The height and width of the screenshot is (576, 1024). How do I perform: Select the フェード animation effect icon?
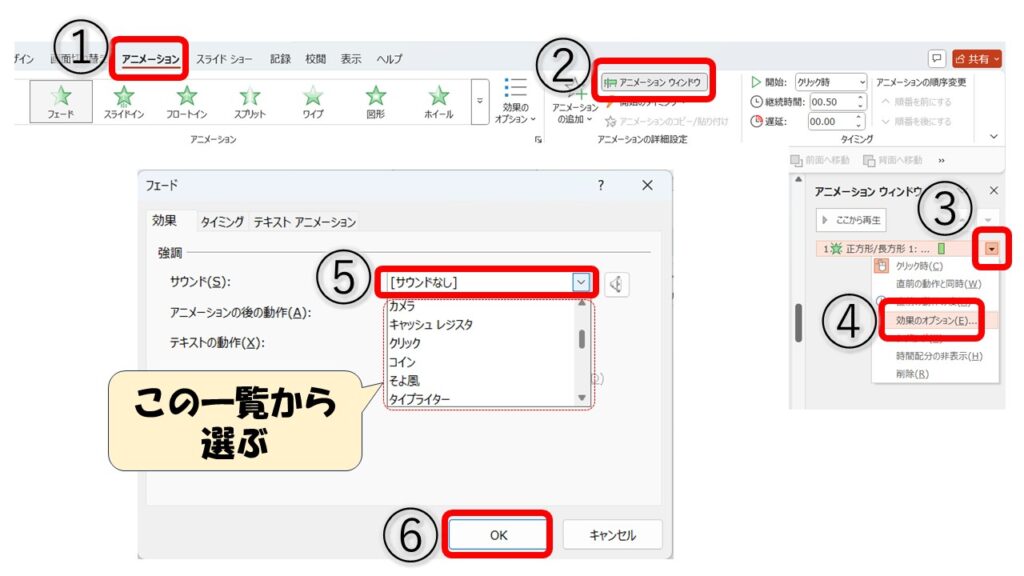click(60, 102)
